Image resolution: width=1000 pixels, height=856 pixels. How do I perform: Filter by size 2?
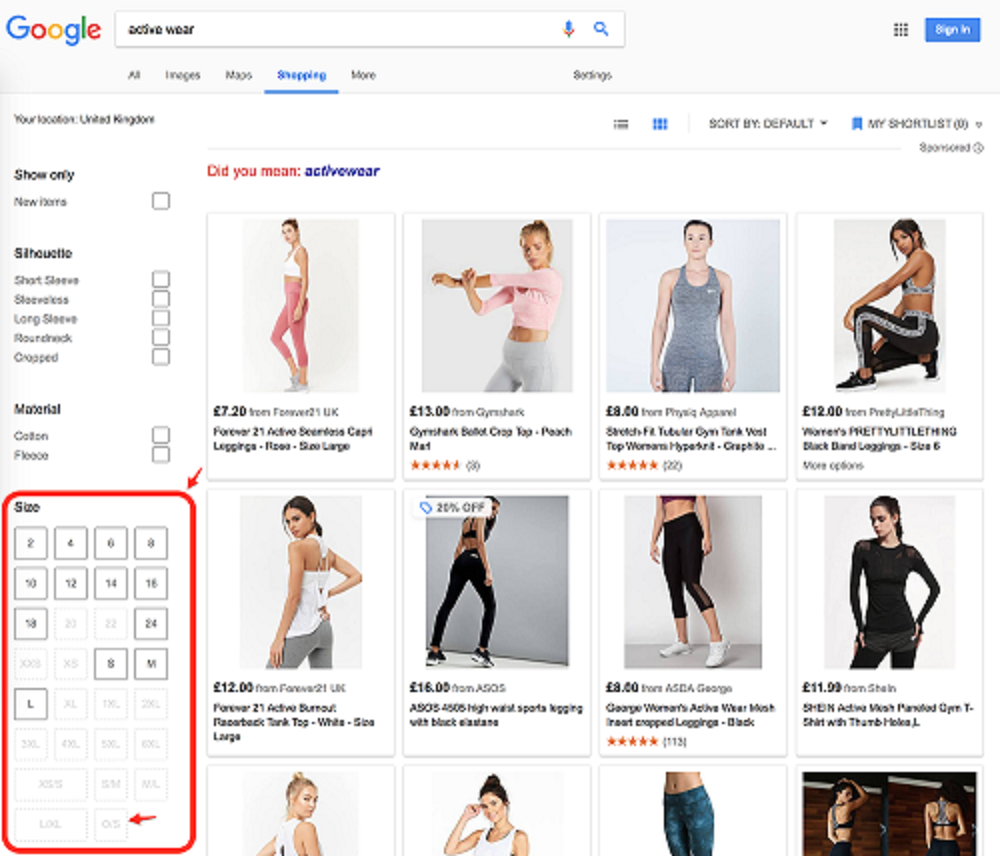(31, 543)
